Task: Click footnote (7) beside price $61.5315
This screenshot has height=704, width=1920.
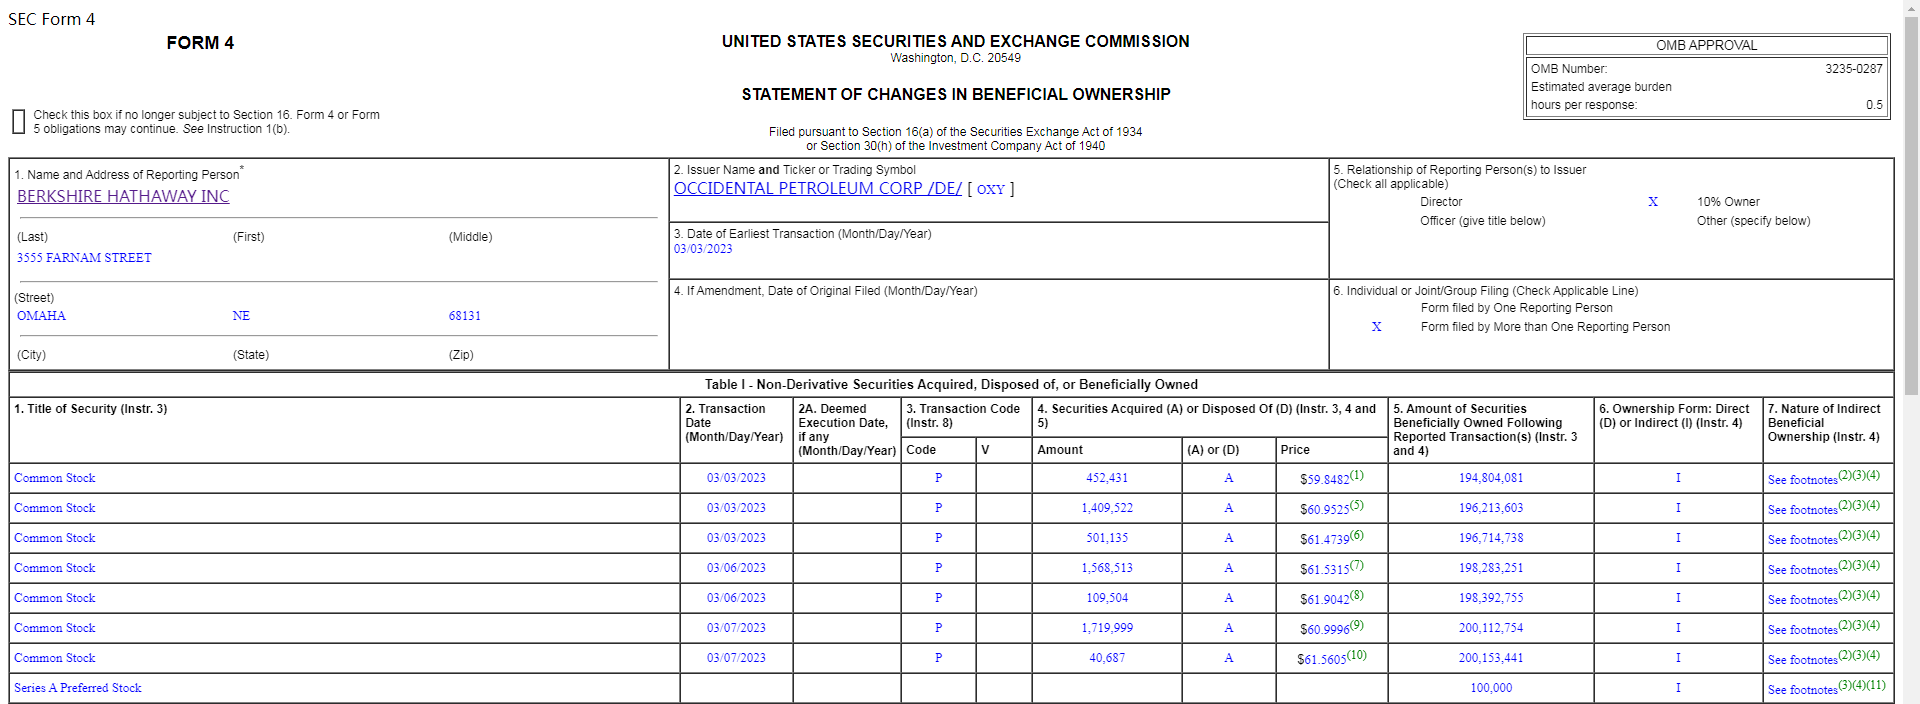Action: point(1357,565)
